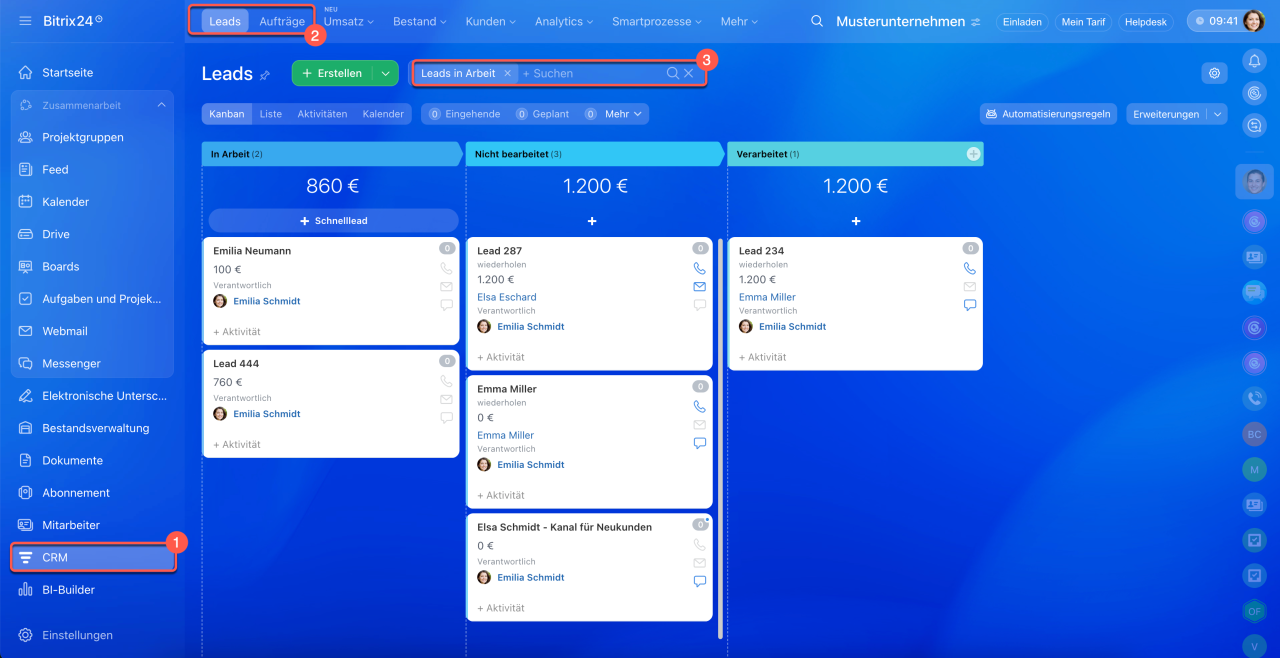Expand the Umsatz menu
The width and height of the screenshot is (1280, 658).
click(348, 21)
